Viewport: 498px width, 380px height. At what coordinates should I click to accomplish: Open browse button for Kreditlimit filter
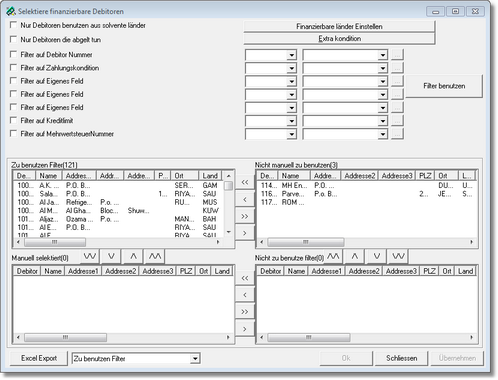point(397,121)
